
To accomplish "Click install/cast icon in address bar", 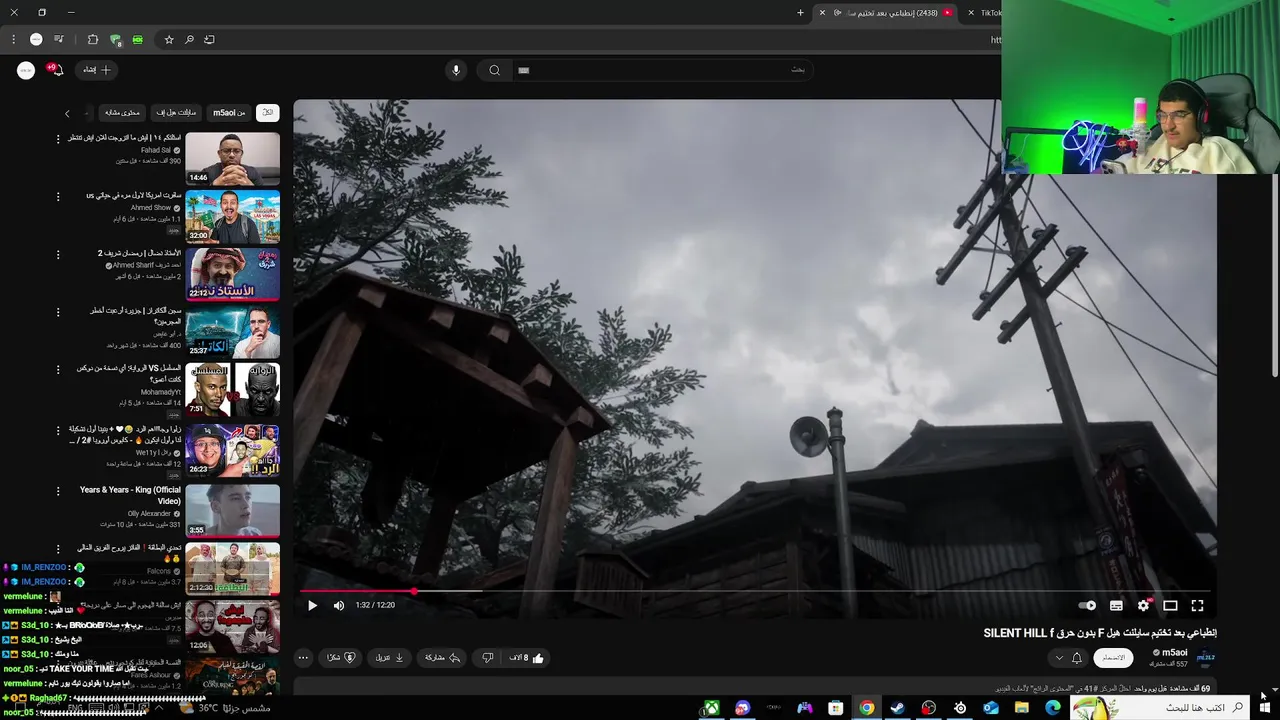I will pyautogui.click(x=209, y=39).
